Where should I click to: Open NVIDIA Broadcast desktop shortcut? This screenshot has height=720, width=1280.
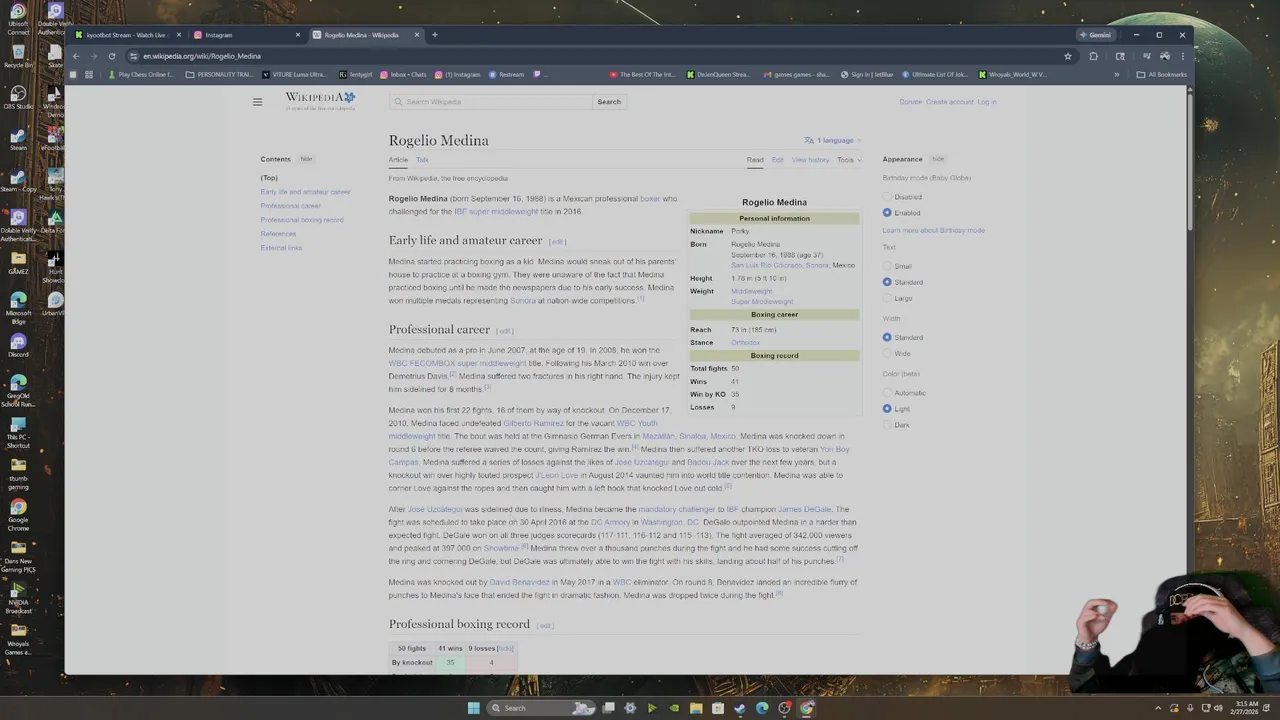tap(18, 598)
